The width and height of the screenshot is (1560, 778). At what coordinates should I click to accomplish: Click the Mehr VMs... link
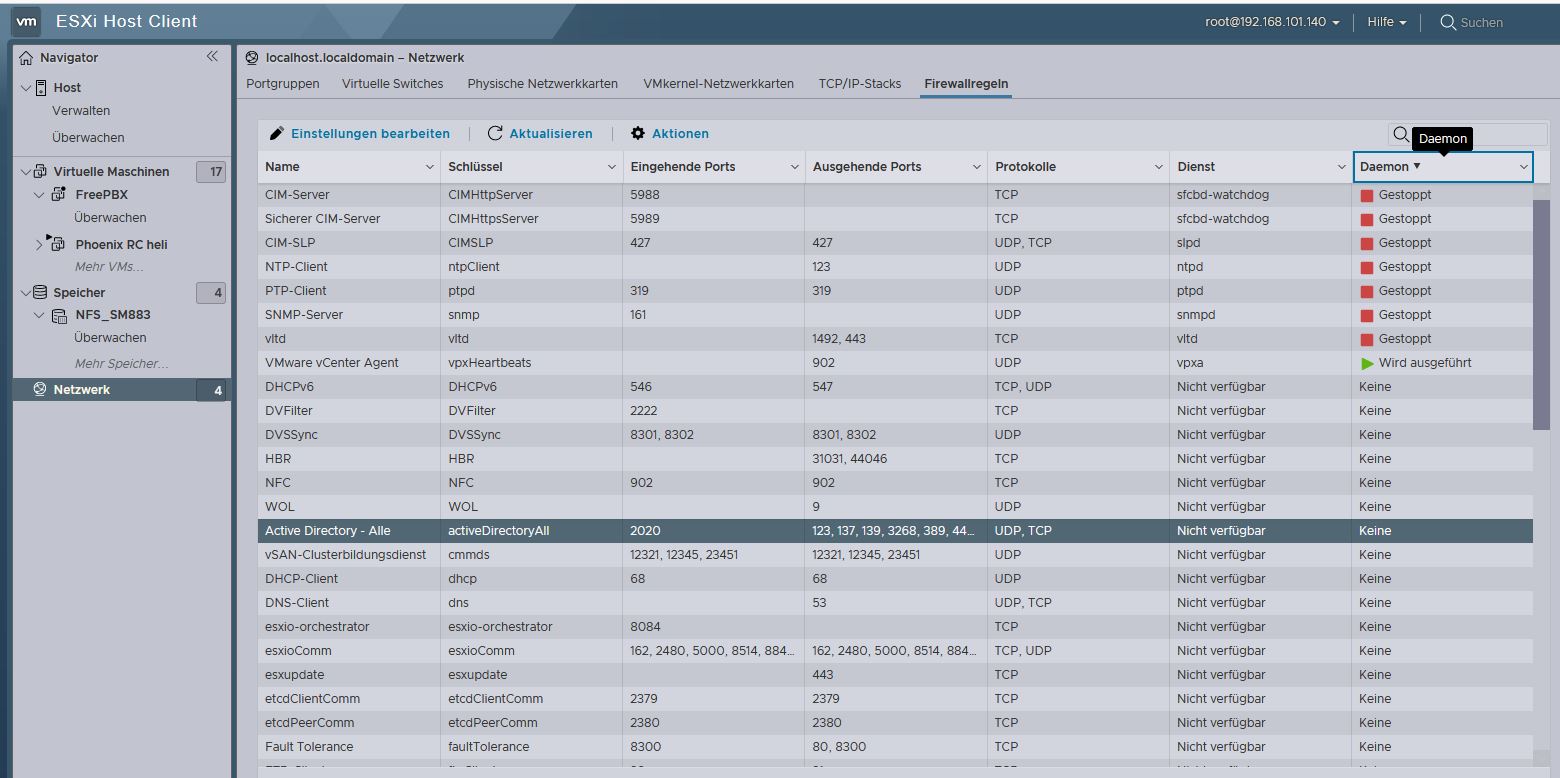click(x=109, y=267)
